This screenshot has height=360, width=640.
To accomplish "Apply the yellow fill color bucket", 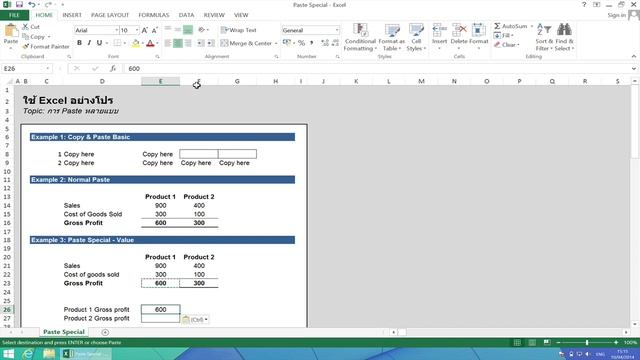I will pyautogui.click(x=136, y=43).
